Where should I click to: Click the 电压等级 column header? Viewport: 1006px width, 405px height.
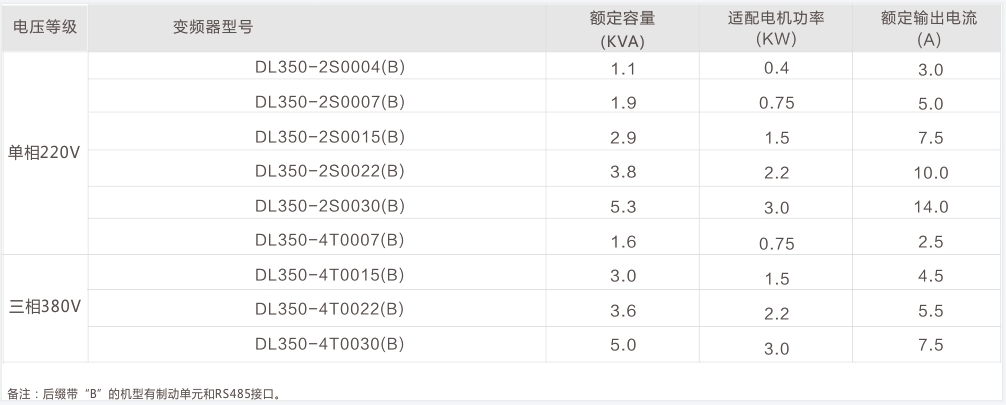(x=43, y=27)
